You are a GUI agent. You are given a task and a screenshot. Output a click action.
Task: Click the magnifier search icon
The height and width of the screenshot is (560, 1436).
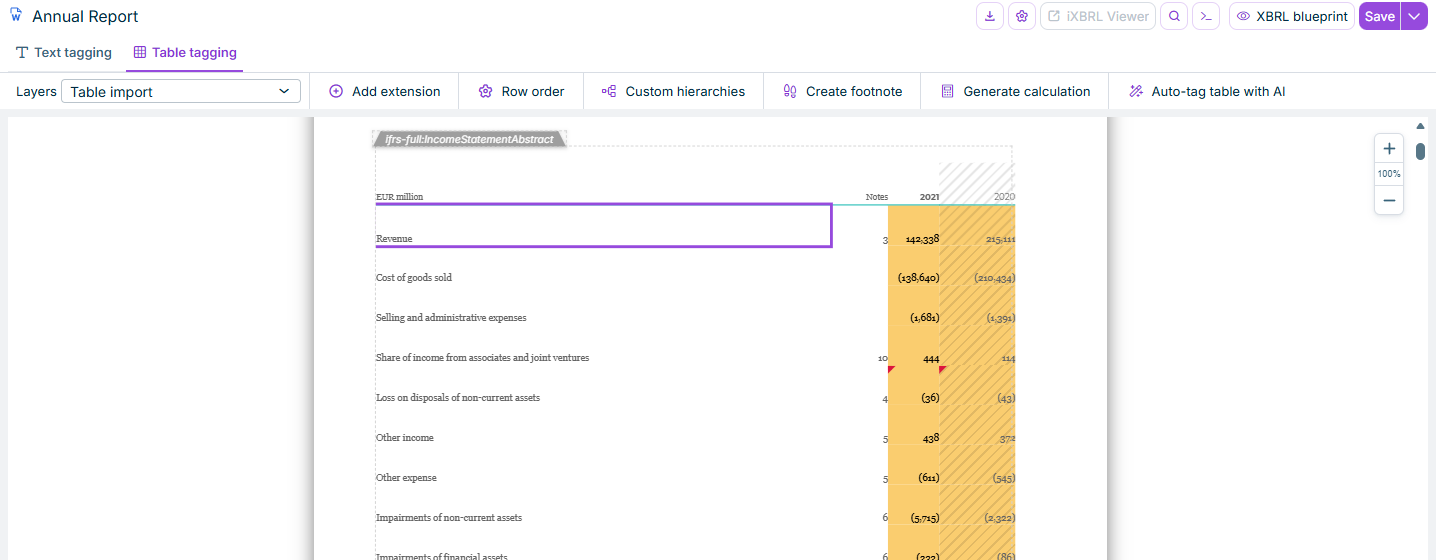(1174, 16)
